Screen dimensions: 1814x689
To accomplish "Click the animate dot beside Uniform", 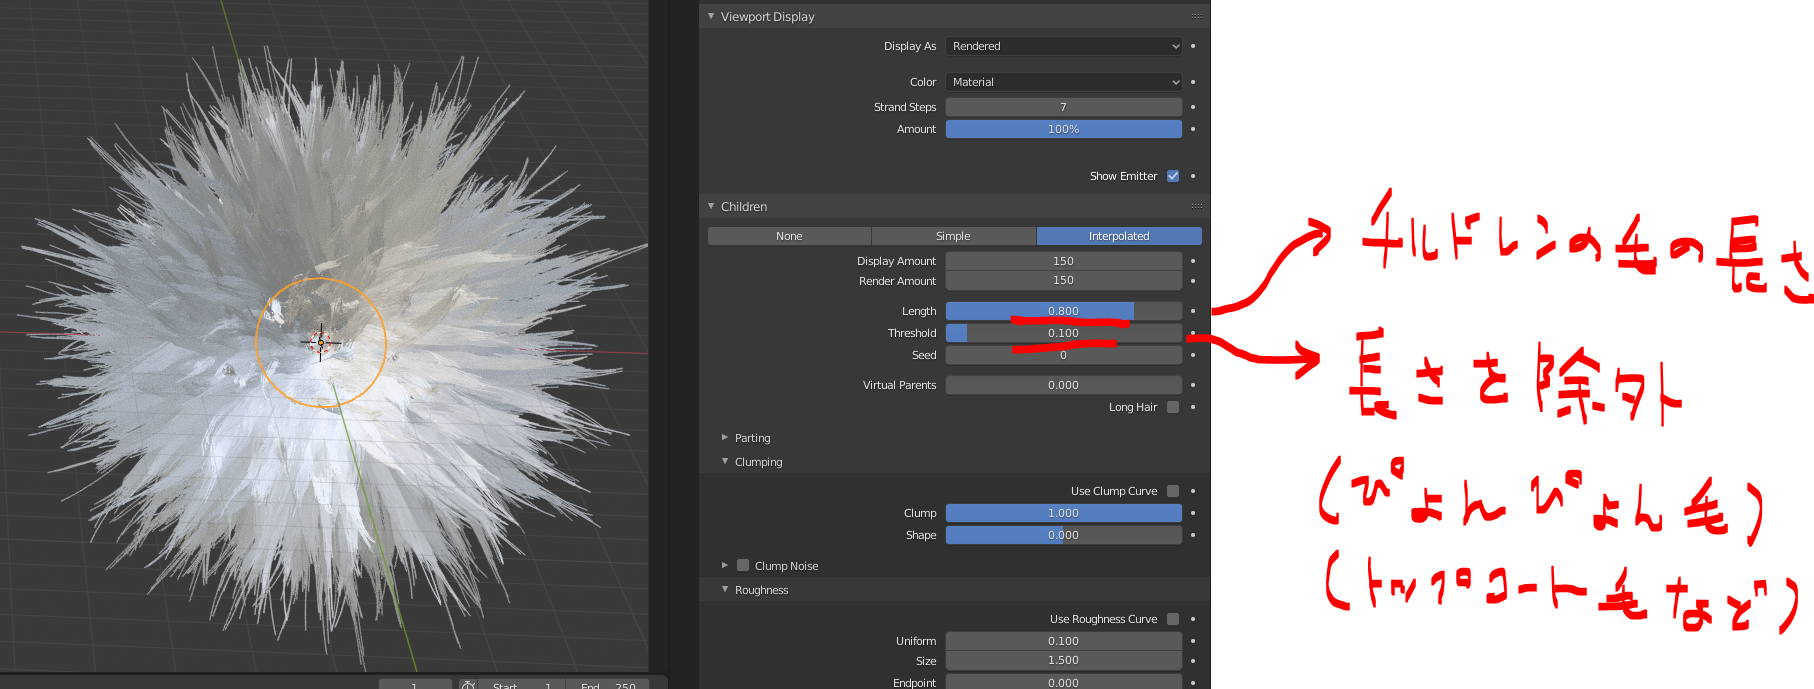I will click(x=1192, y=641).
